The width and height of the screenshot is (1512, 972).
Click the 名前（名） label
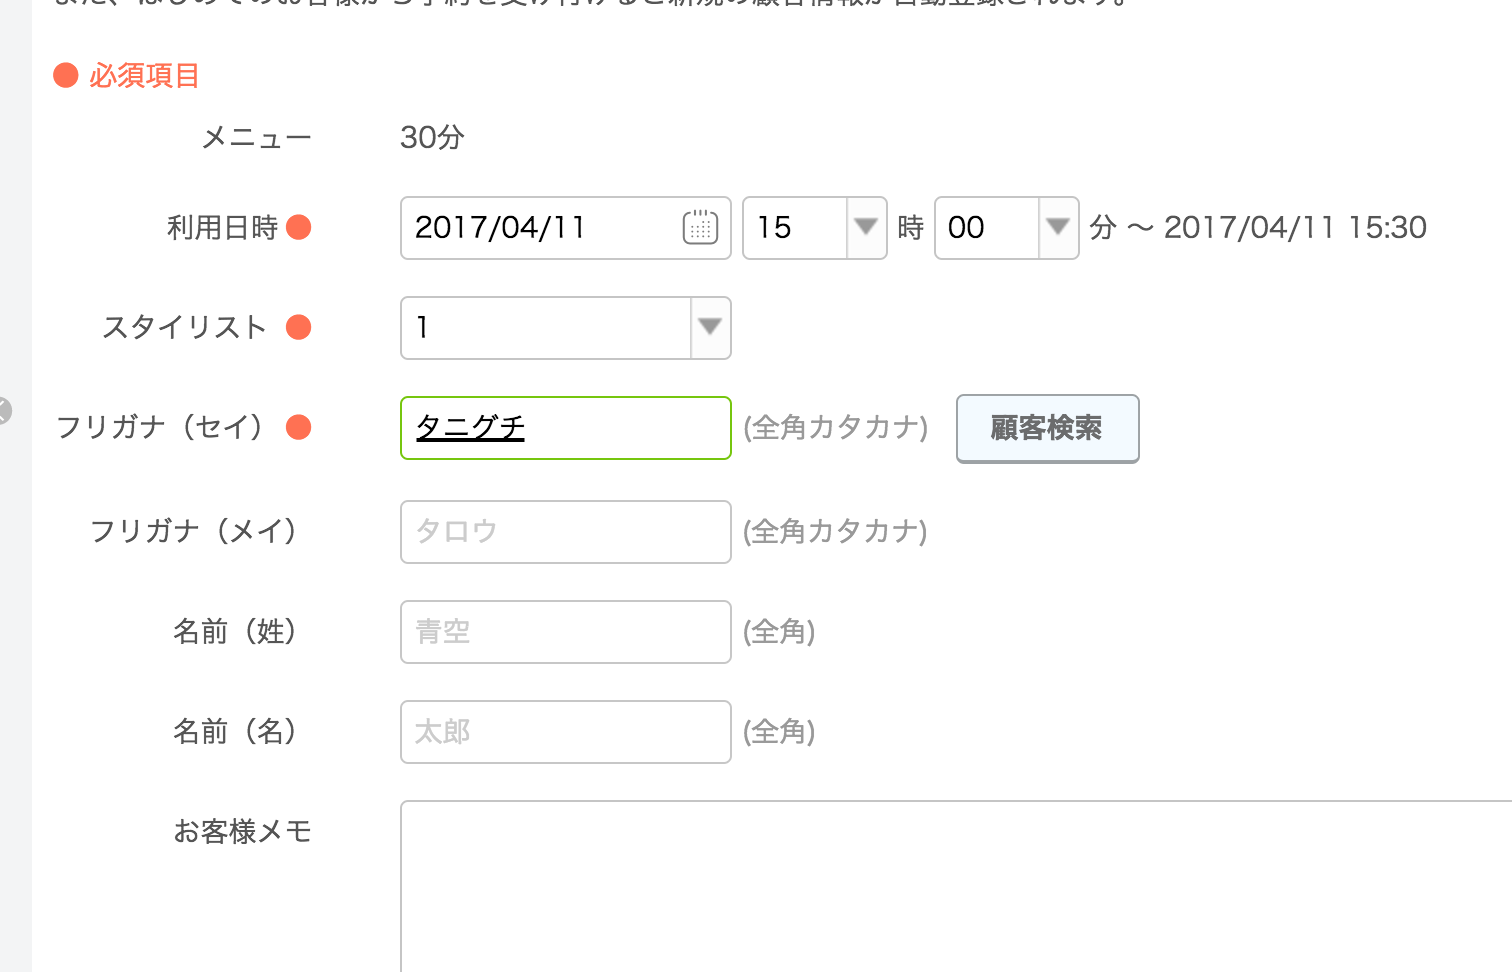(x=235, y=732)
